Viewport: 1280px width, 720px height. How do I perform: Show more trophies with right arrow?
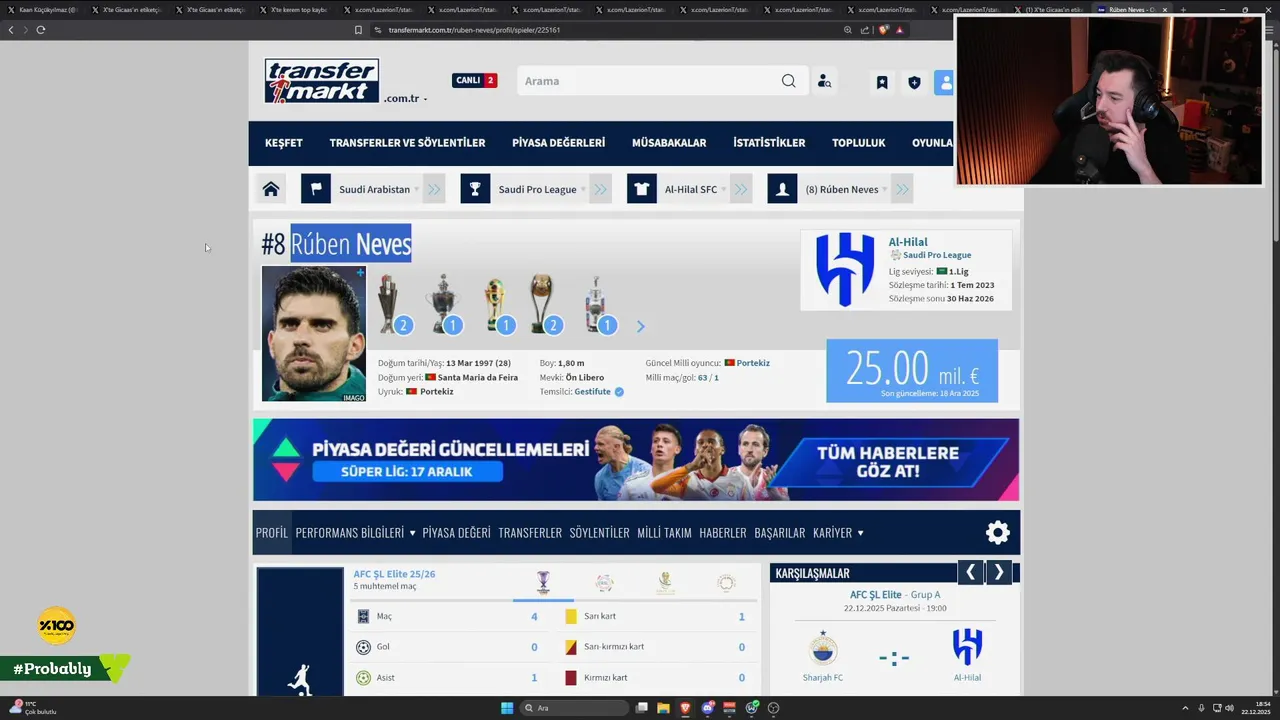641,326
